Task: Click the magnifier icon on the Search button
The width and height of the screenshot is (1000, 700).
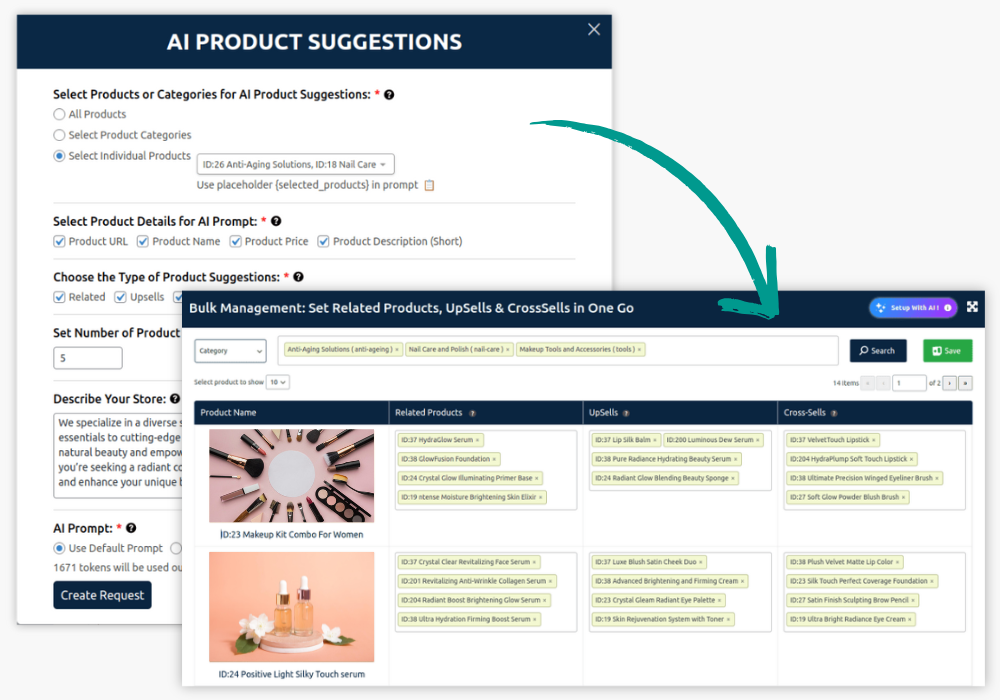Action: tap(863, 351)
